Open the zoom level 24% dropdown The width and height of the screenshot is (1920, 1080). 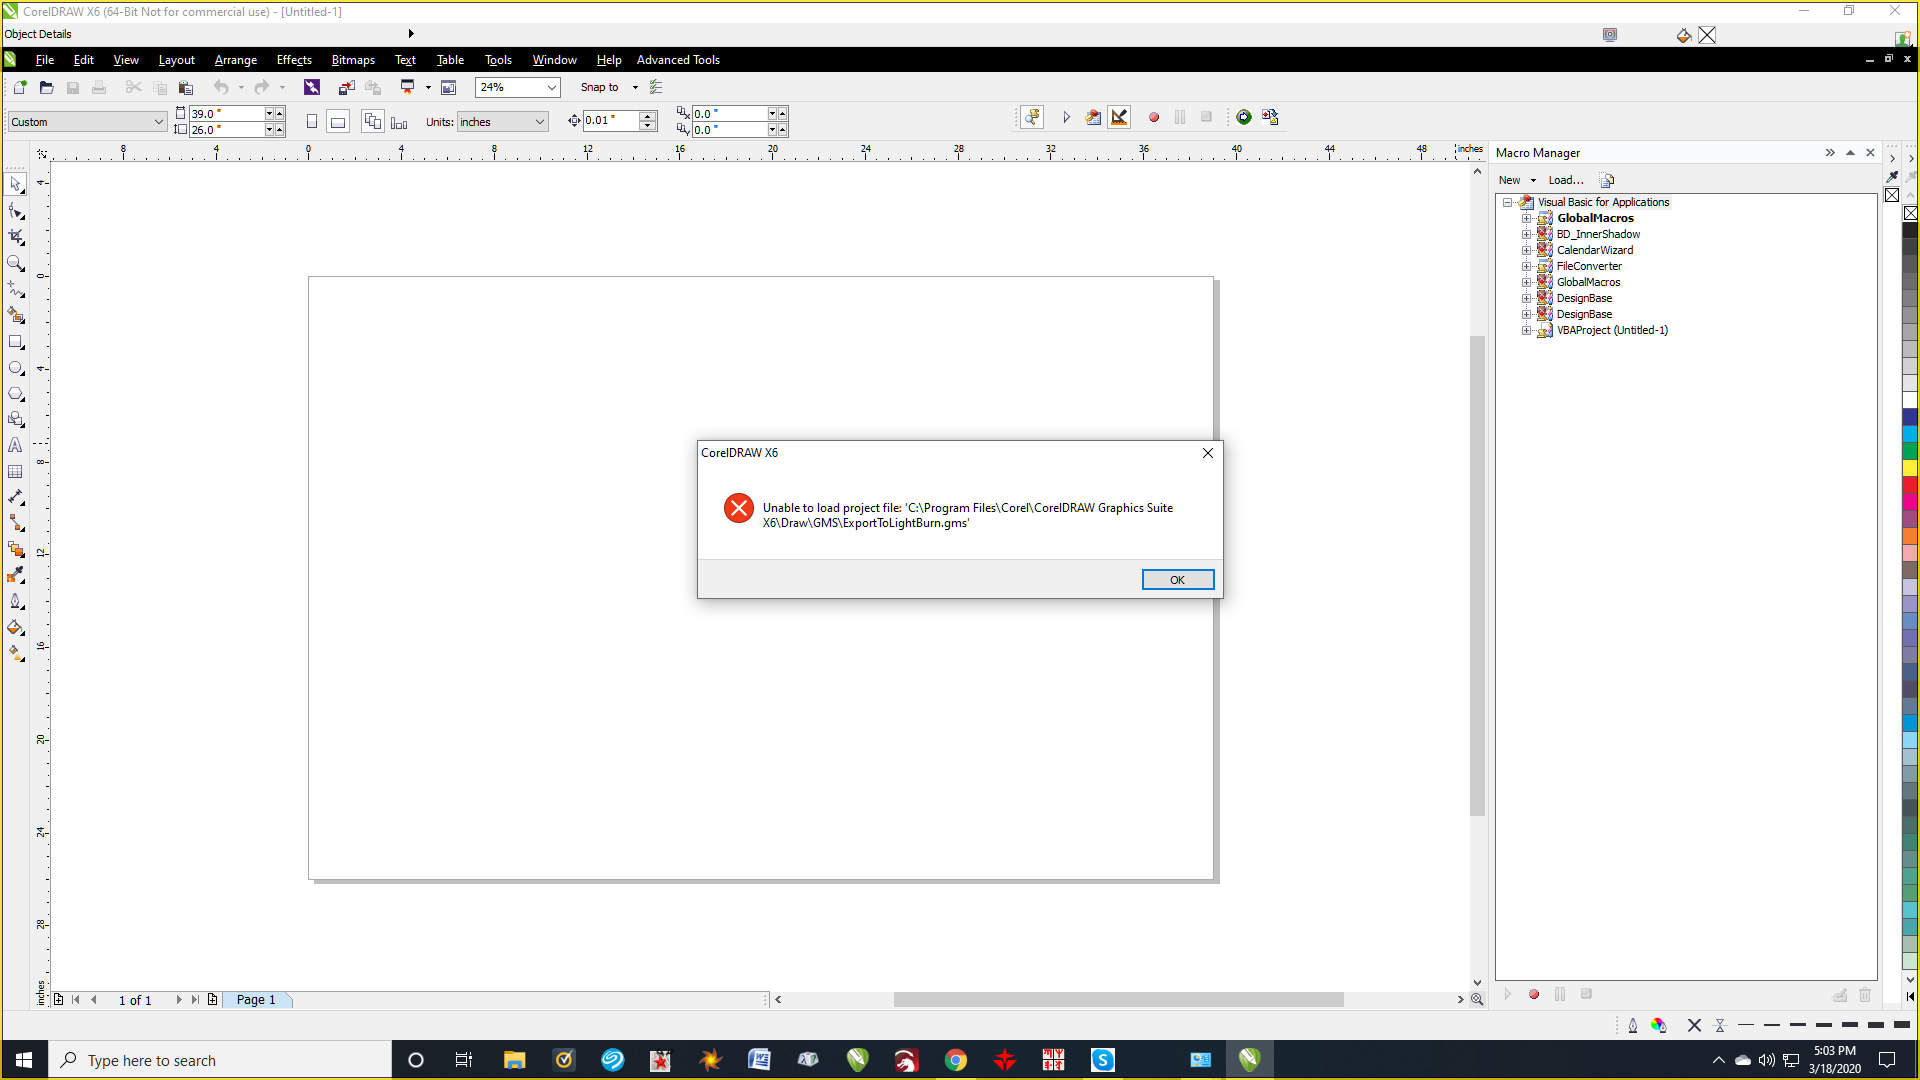click(x=551, y=88)
